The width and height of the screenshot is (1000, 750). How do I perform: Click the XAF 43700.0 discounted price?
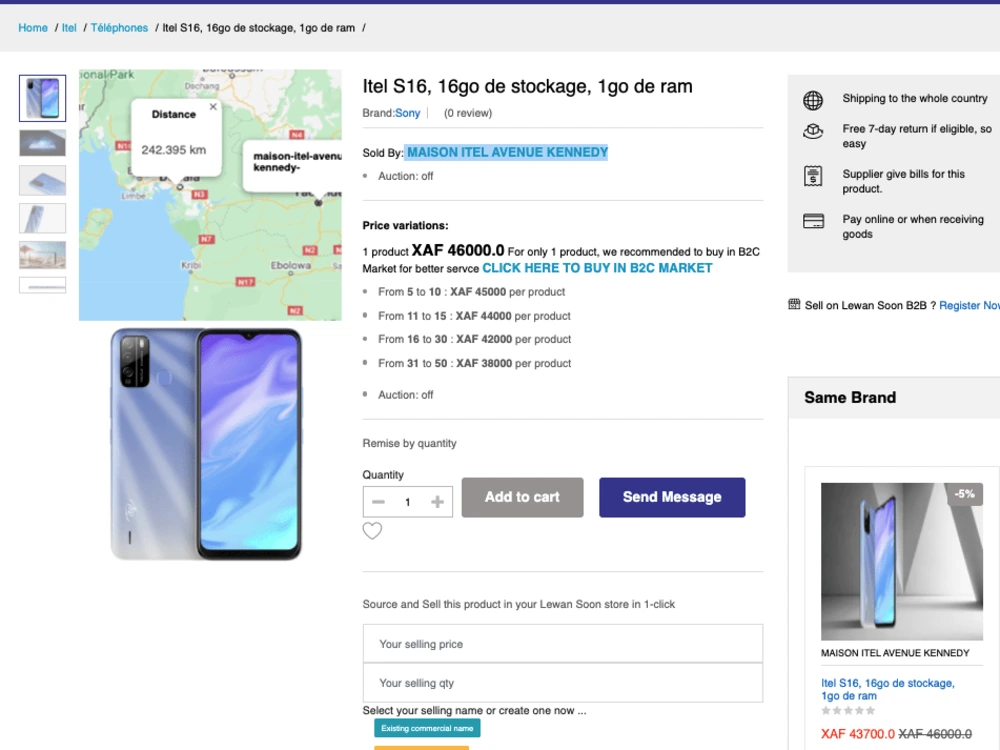click(858, 733)
